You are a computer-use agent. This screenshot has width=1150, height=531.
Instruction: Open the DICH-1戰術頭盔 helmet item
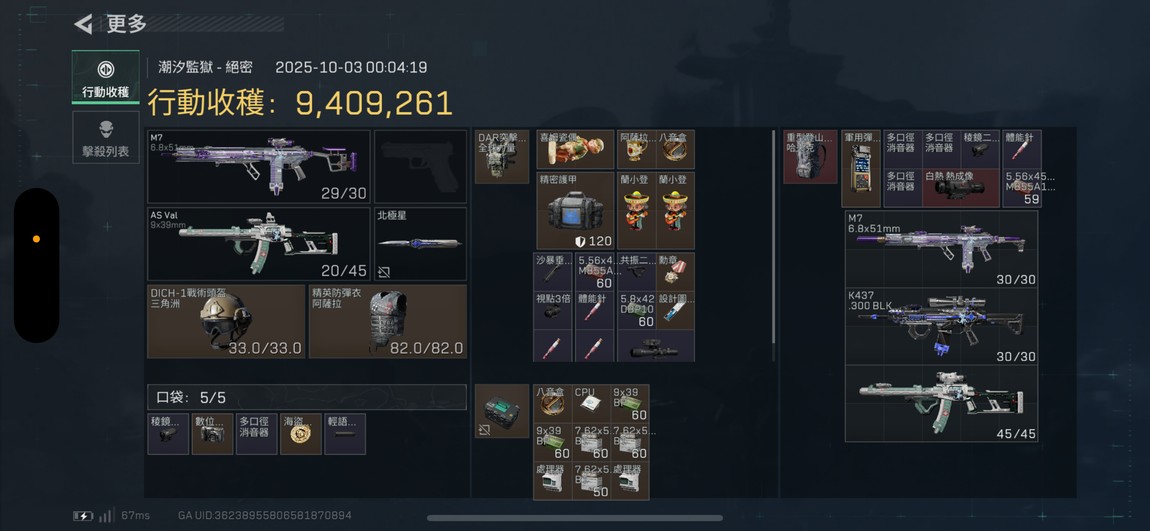[226, 321]
